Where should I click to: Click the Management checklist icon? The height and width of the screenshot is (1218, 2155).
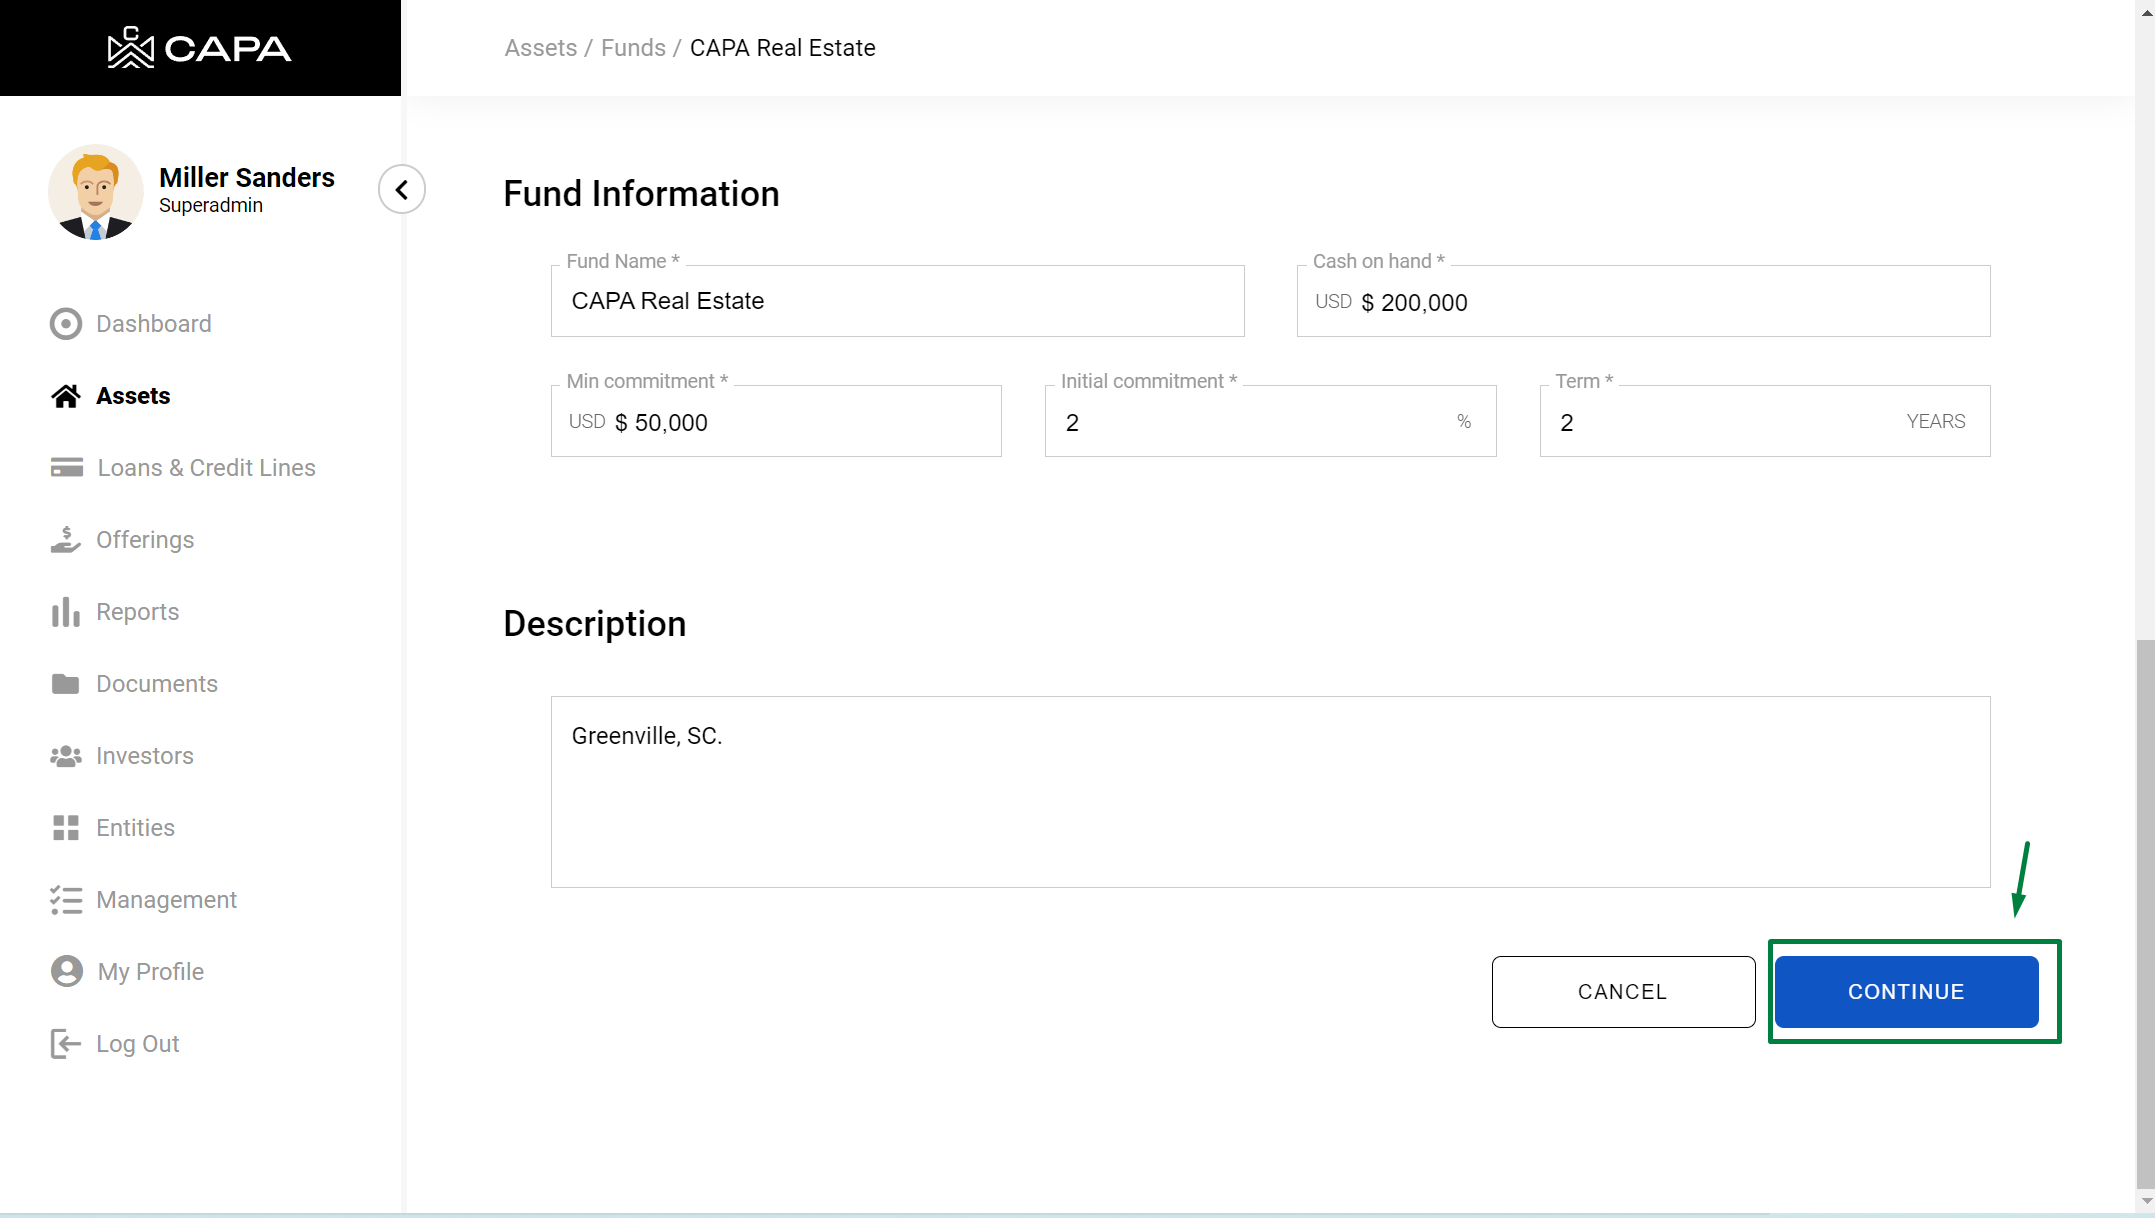pyautogui.click(x=66, y=900)
